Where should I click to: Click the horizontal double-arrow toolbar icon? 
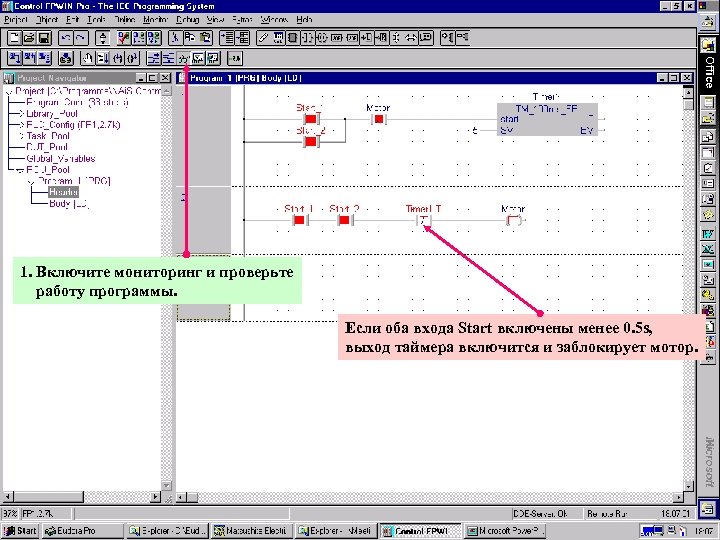click(x=411, y=38)
